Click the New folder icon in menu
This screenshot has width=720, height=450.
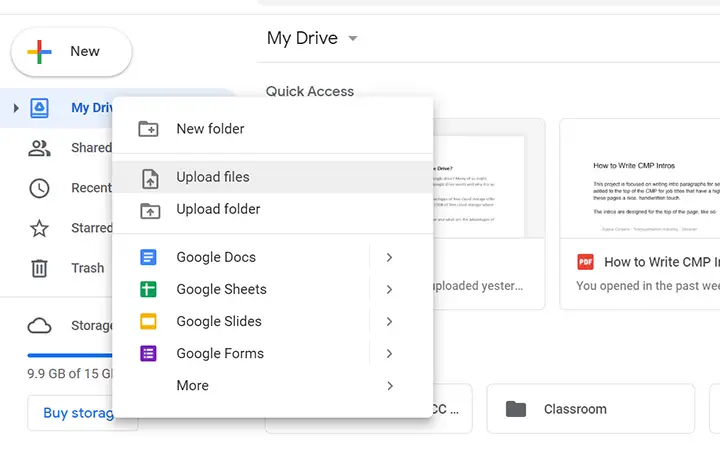[148, 129]
